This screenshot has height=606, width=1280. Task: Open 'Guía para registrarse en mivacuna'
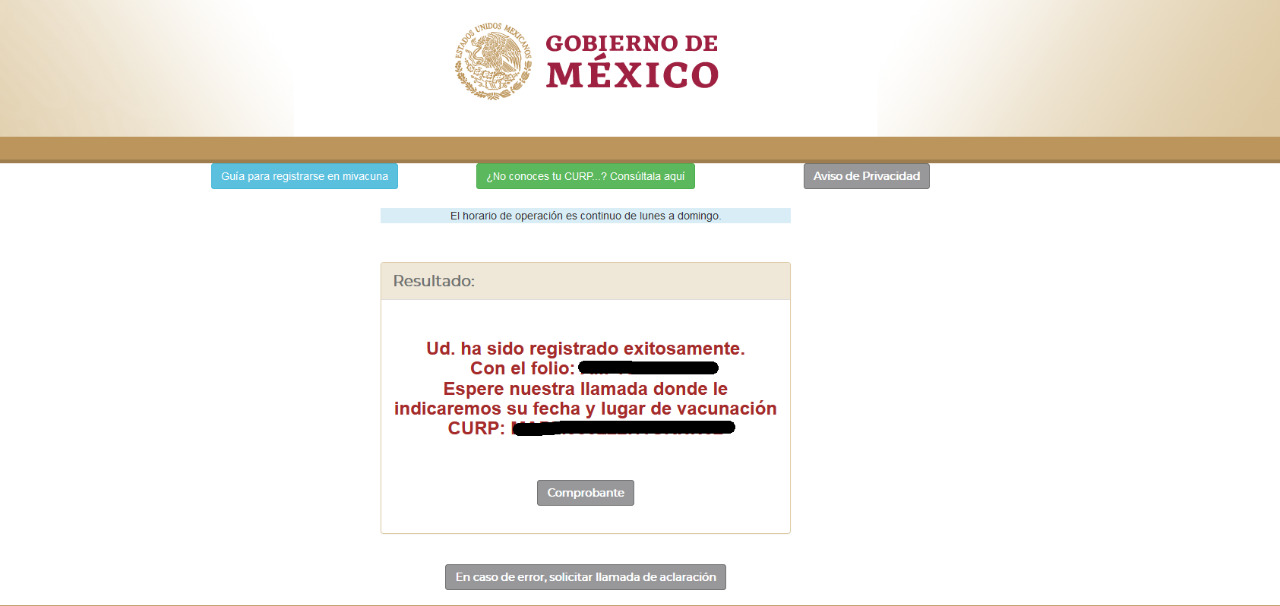coord(304,175)
